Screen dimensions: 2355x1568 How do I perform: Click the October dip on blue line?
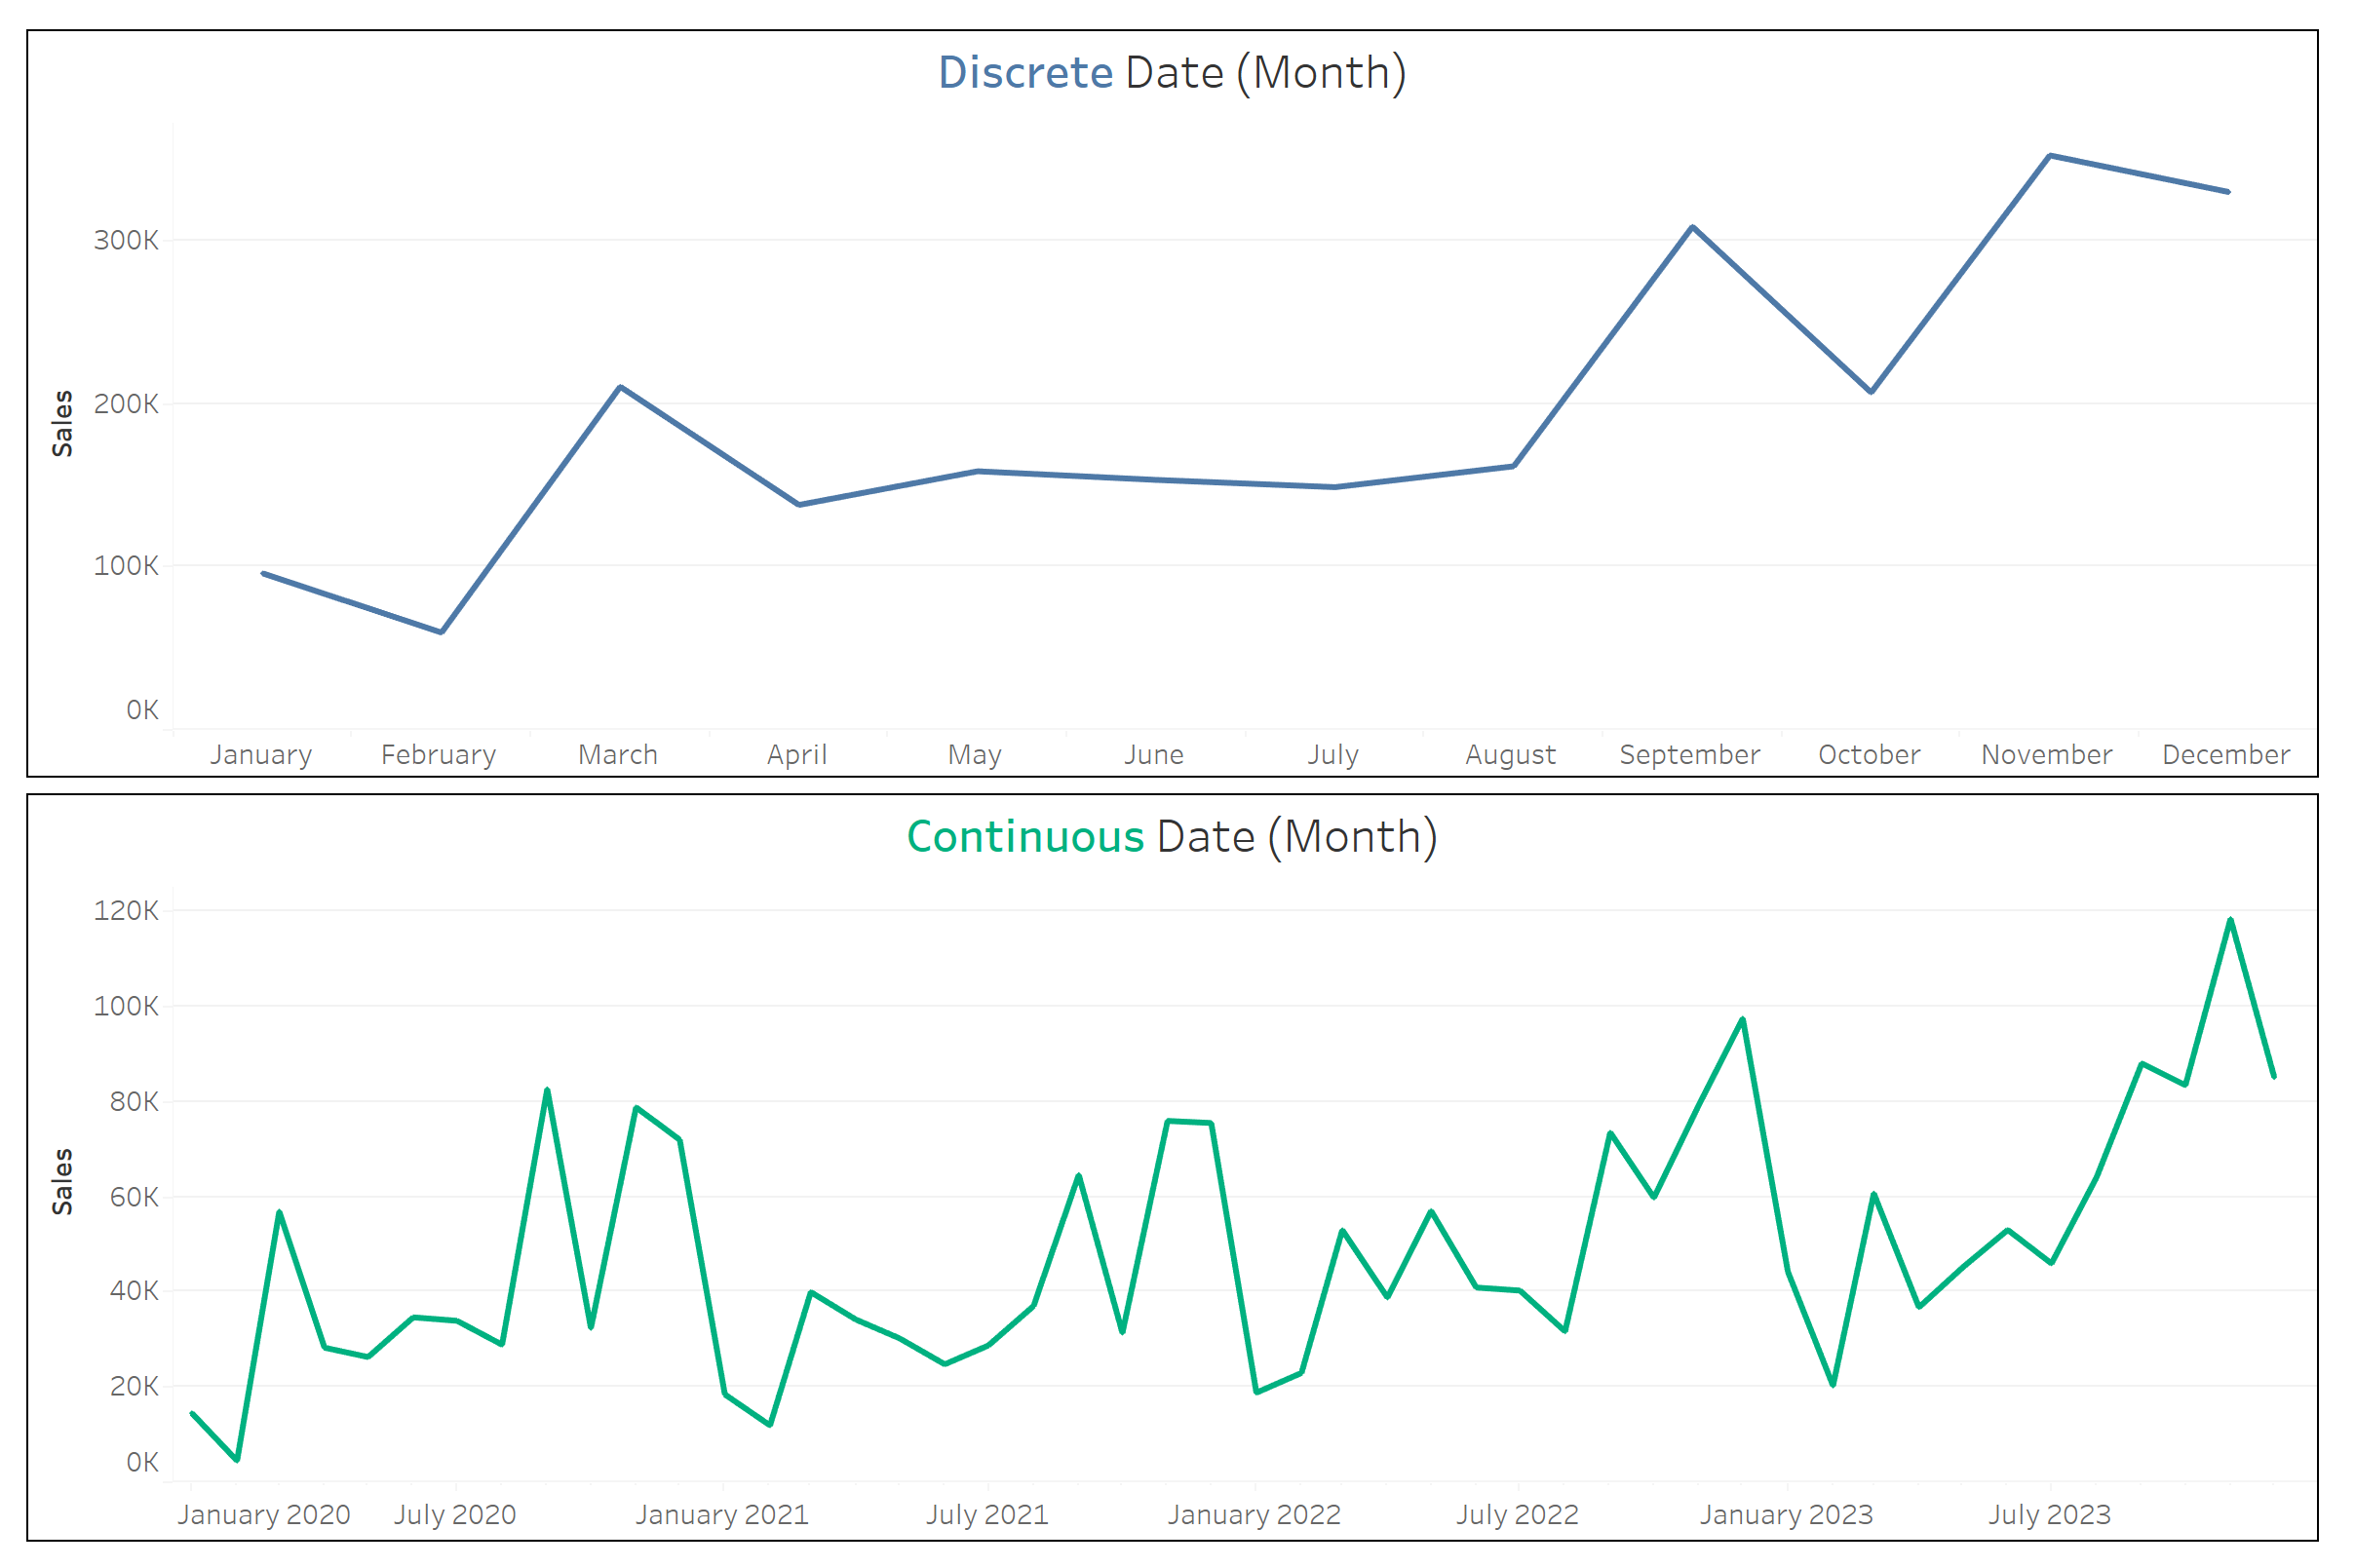[1871, 392]
